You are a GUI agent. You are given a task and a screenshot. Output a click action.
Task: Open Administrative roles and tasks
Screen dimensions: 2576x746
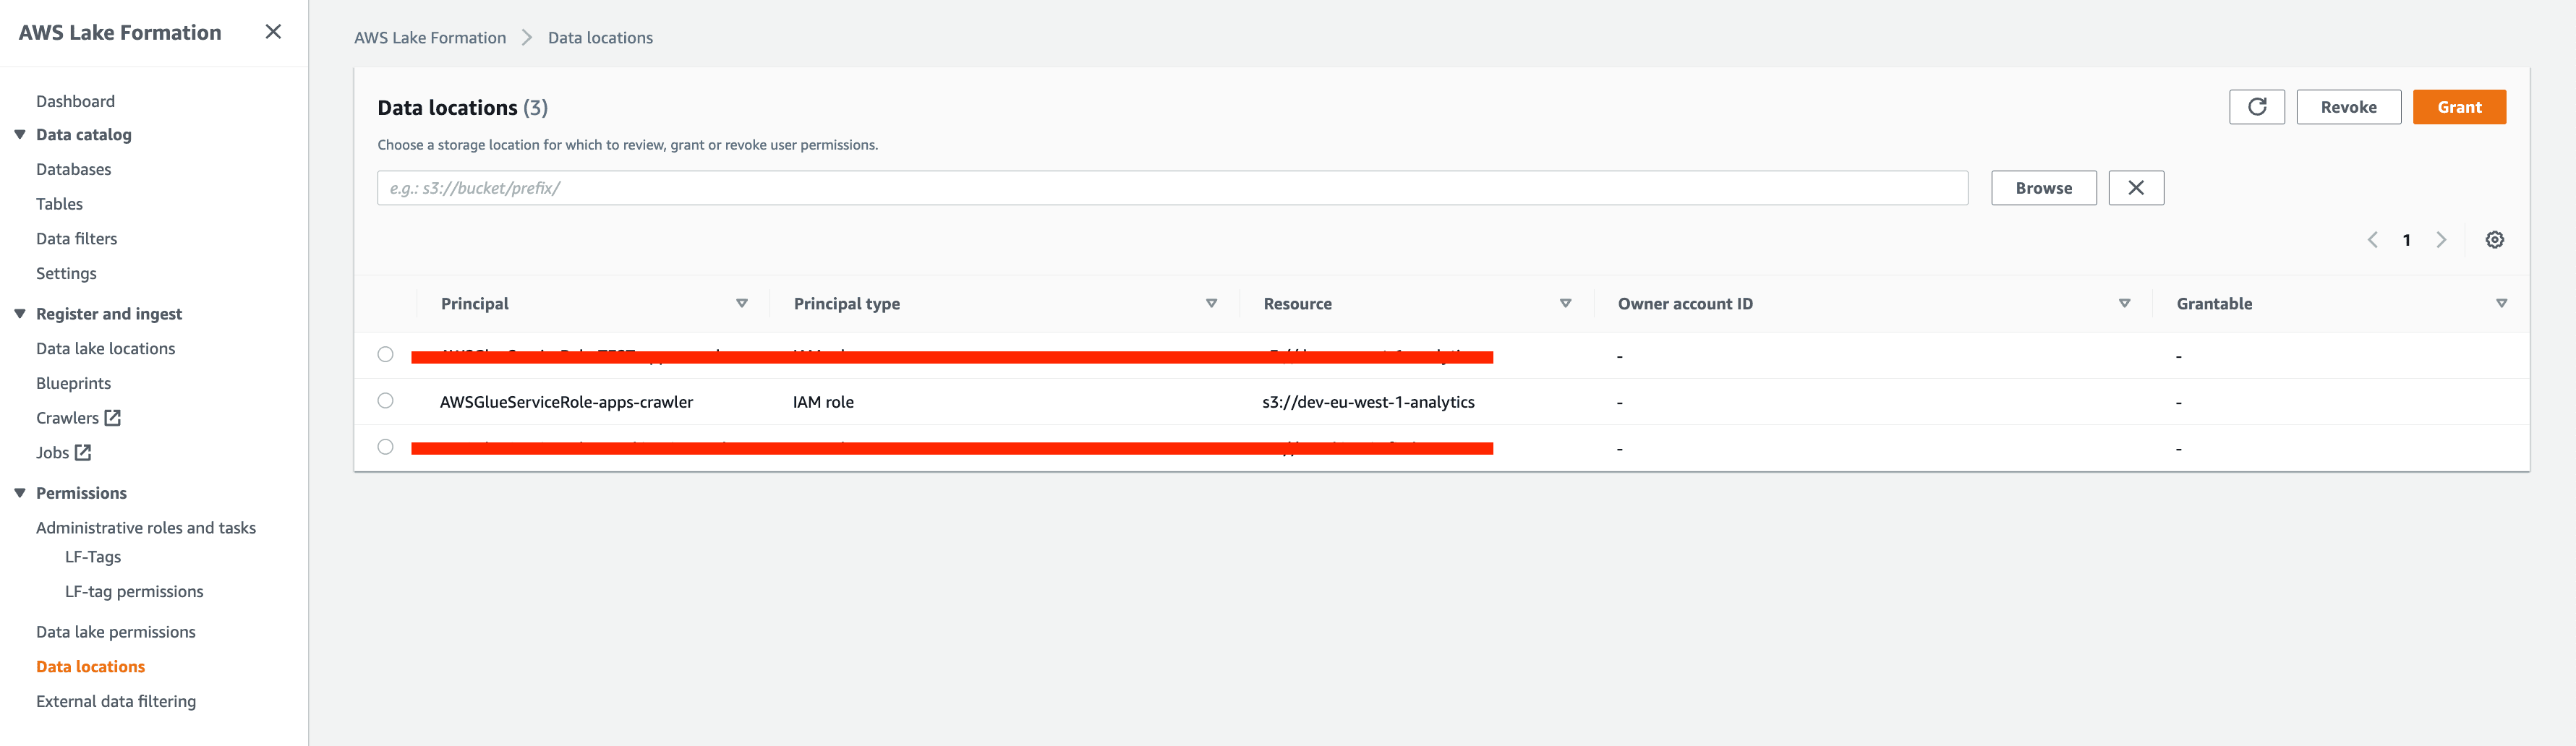(x=146, y=528)
